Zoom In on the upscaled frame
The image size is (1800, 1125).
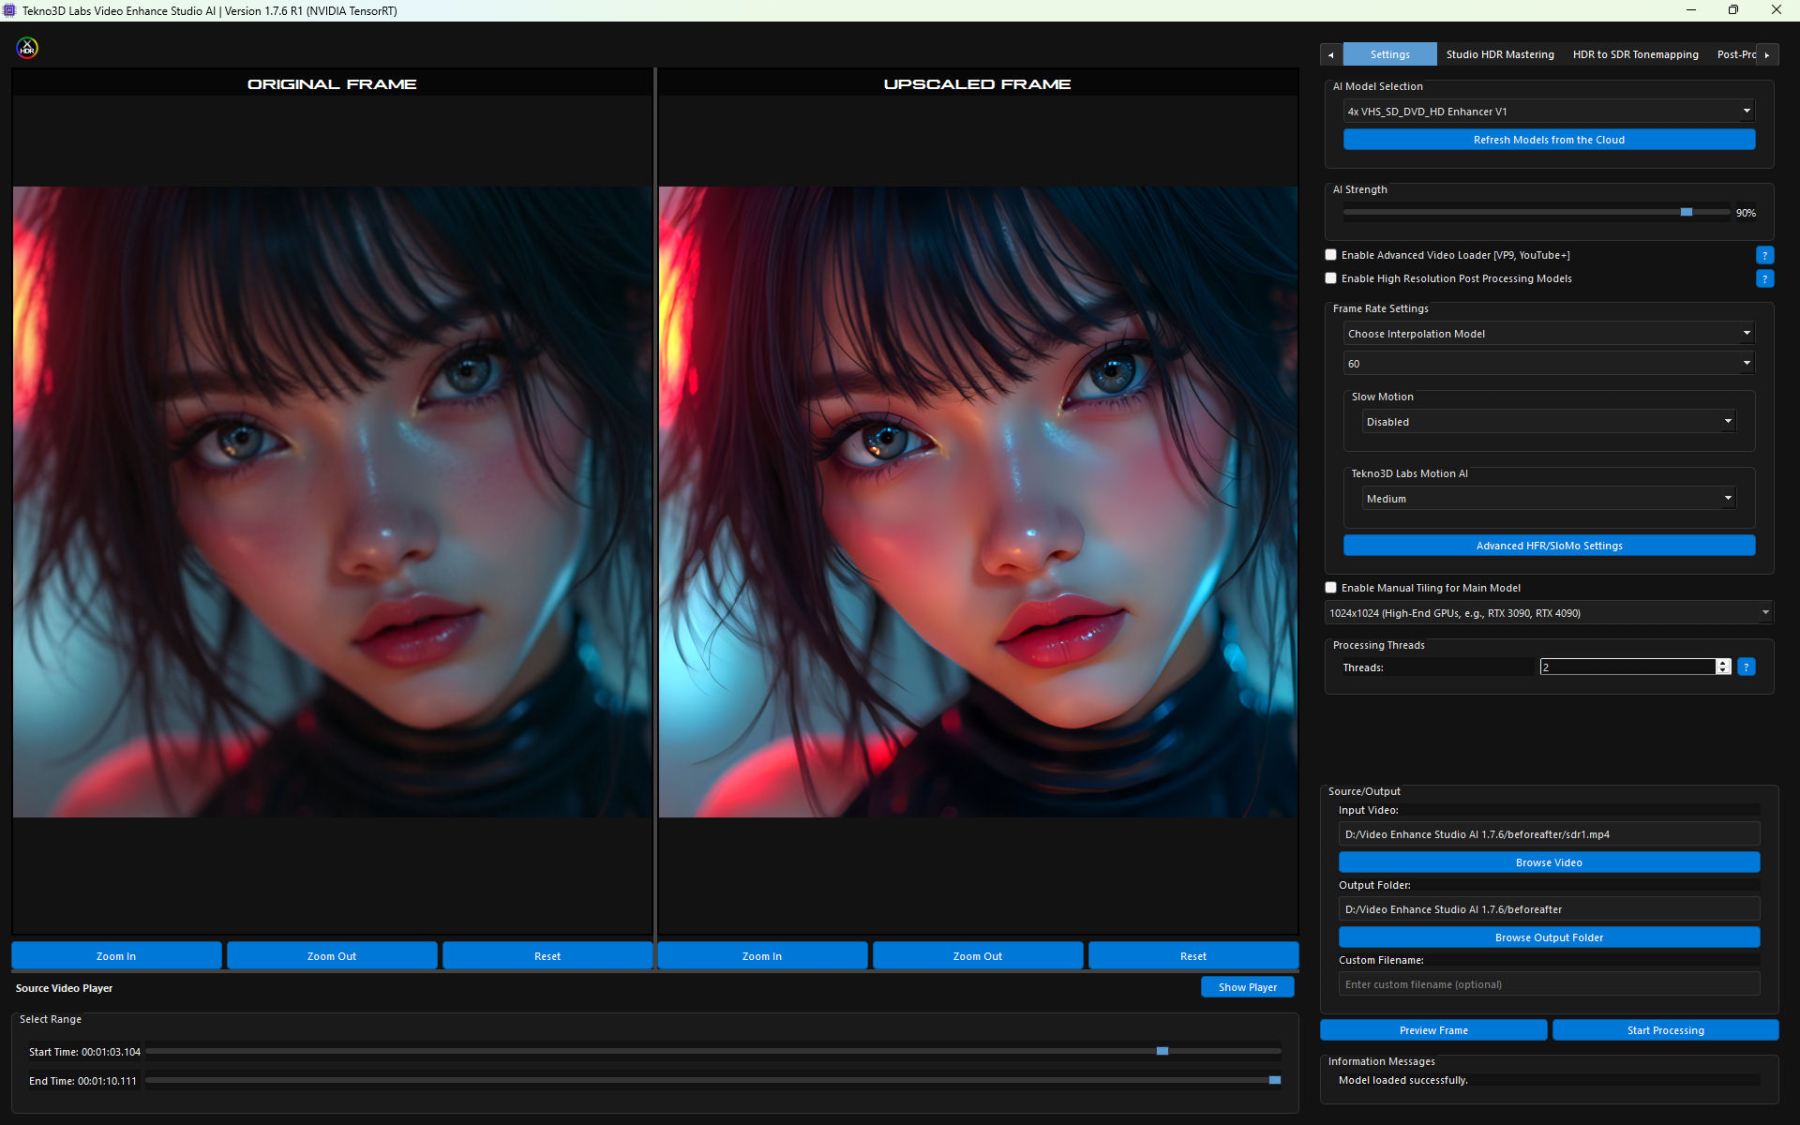tap(762, 956)
